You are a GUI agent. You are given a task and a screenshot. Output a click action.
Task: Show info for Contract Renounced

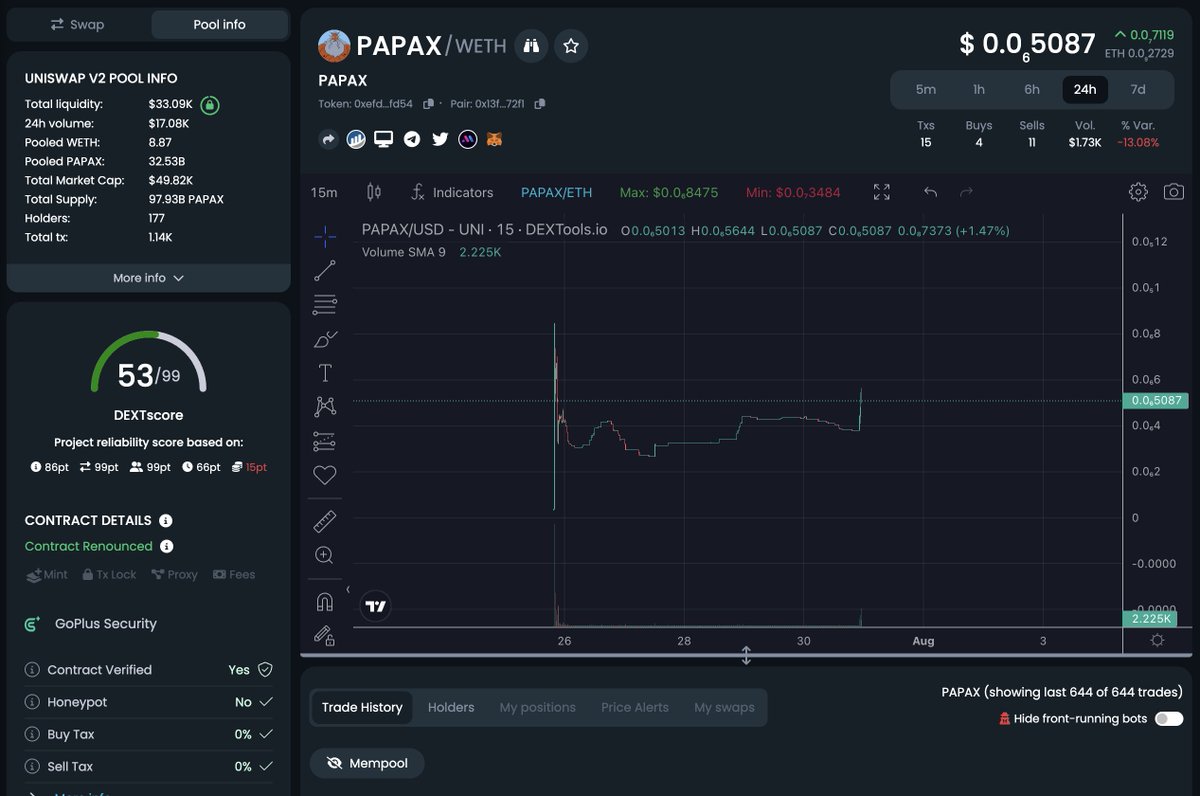[x=167, y=546]
